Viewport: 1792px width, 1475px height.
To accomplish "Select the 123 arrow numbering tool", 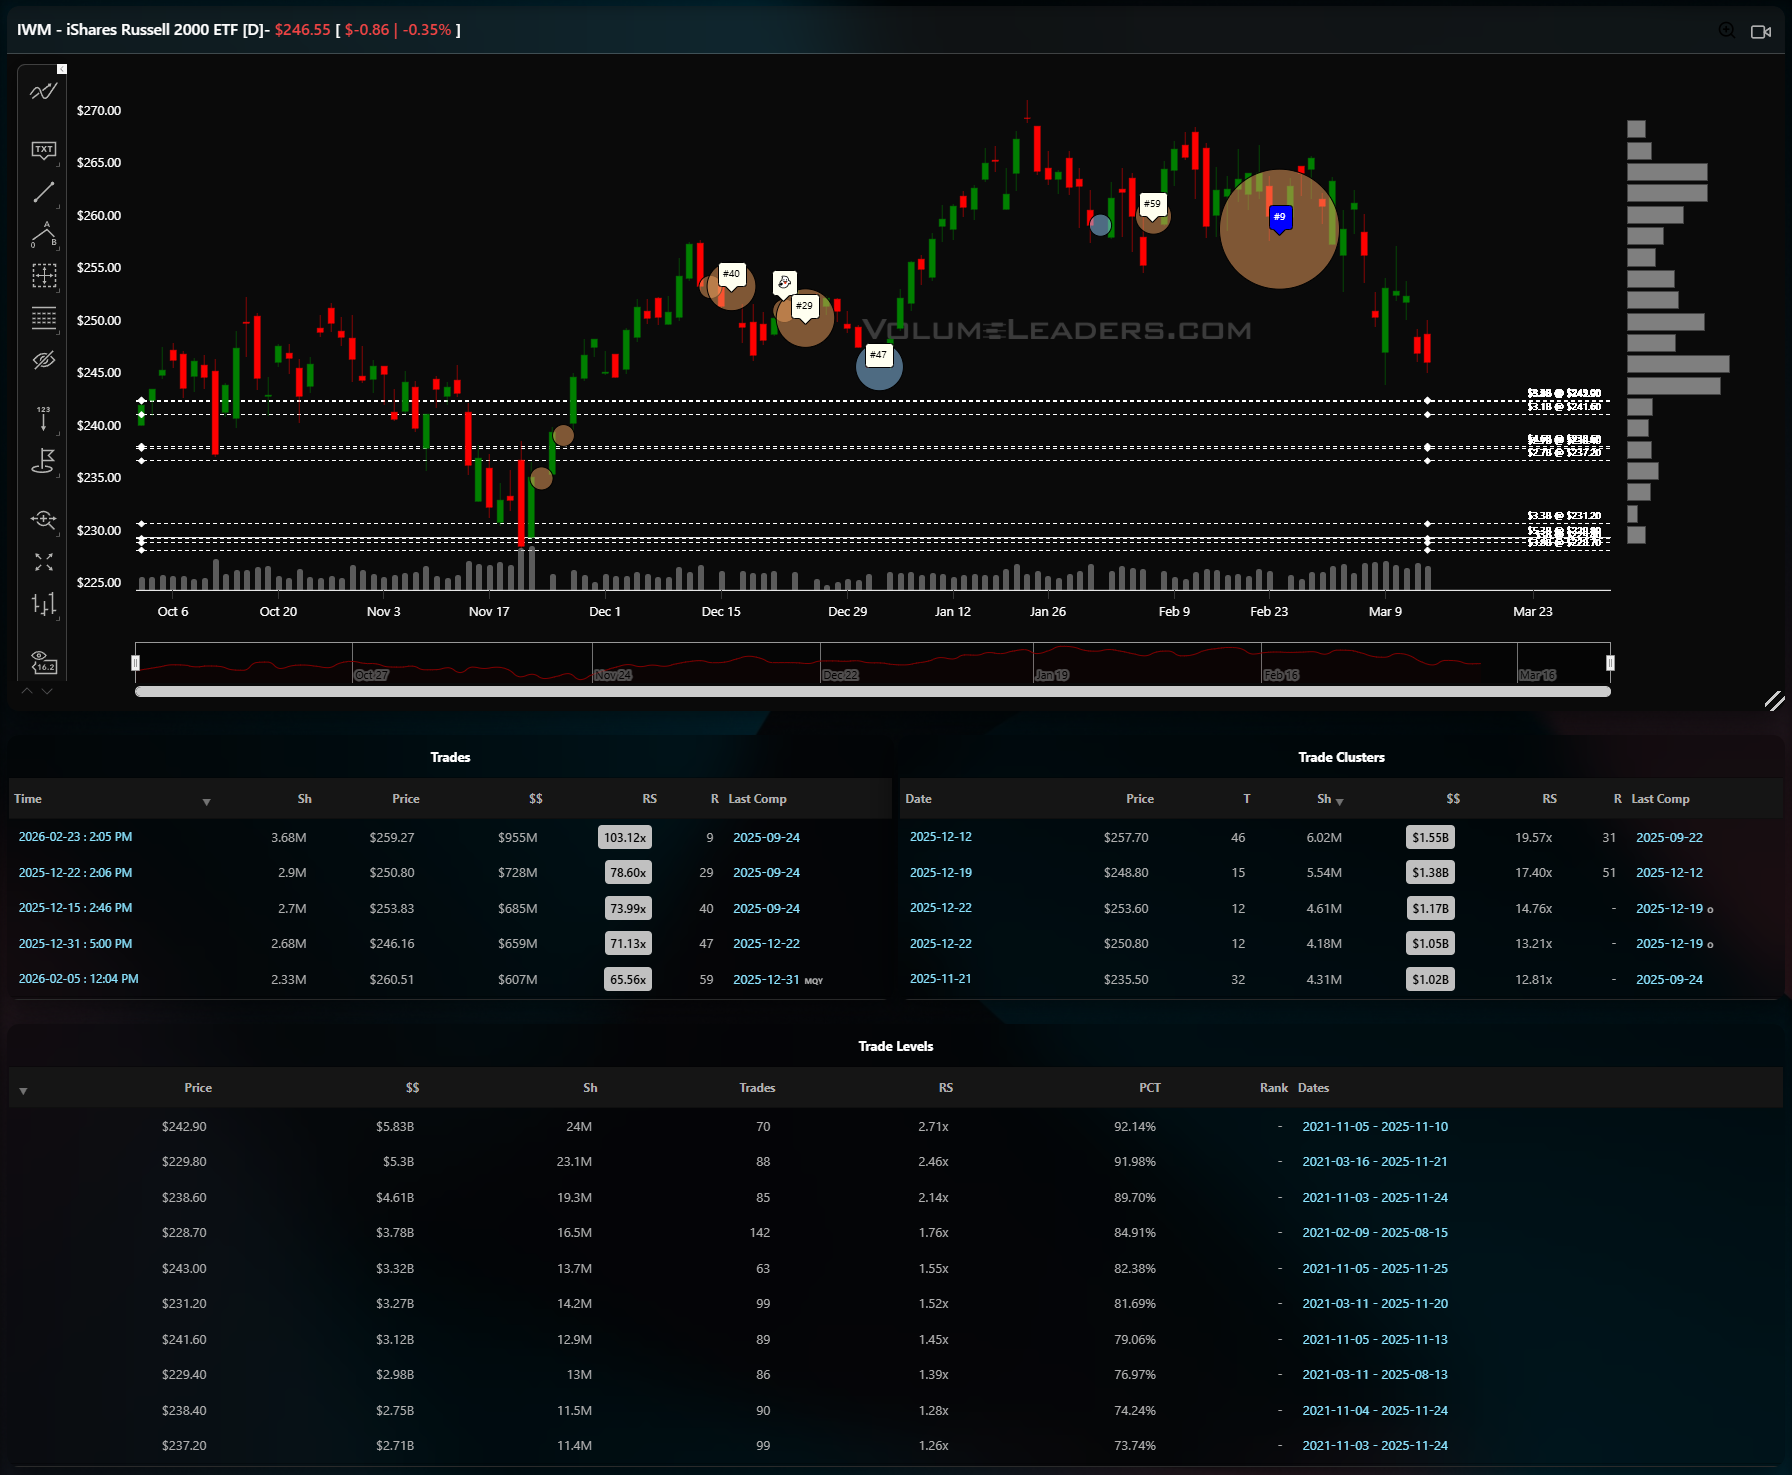I will pos(43,418).
